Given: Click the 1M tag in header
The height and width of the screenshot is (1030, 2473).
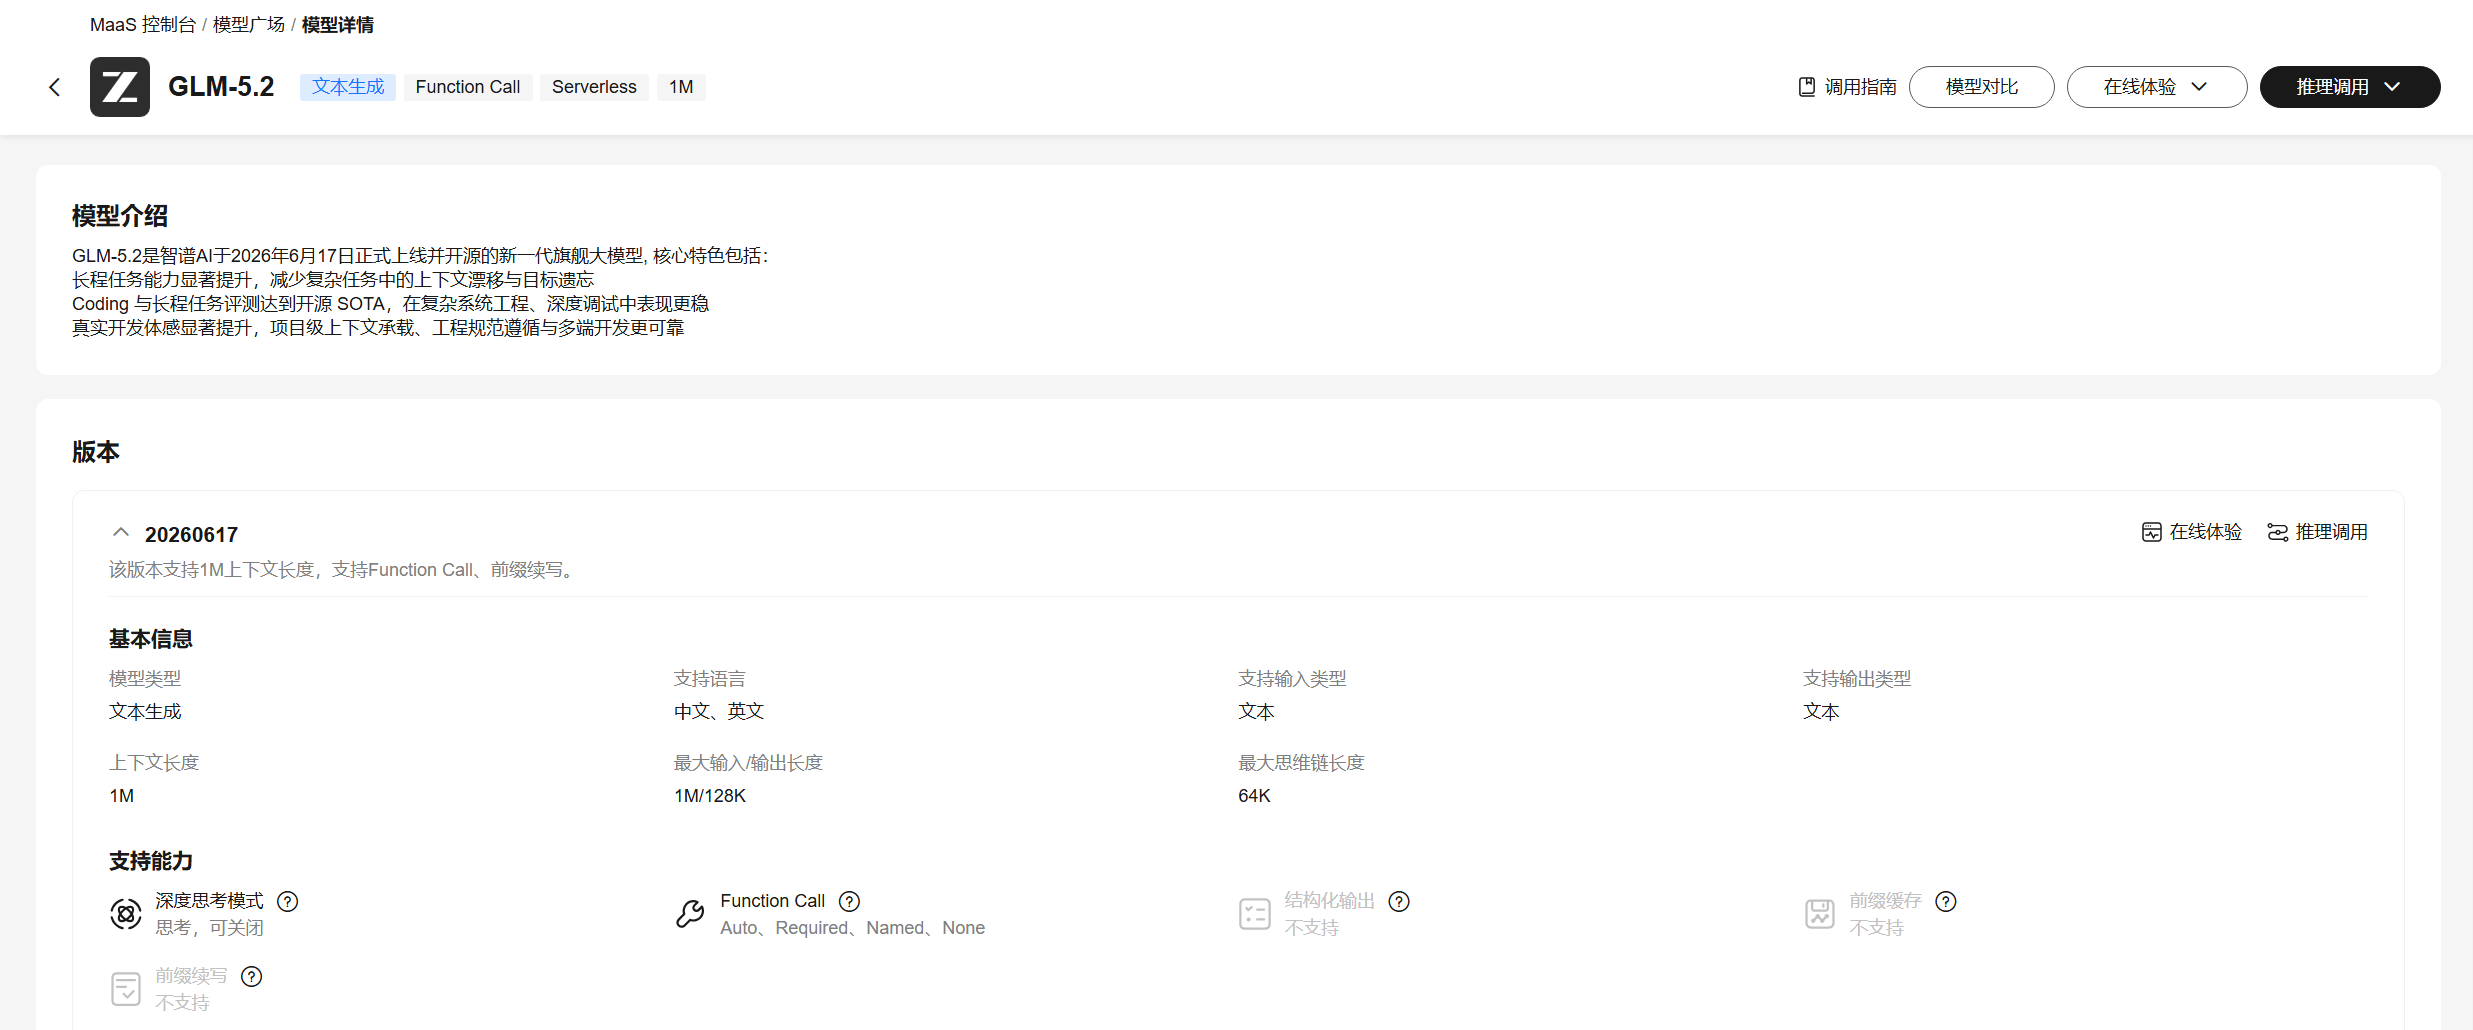Looking at the screenshot, I should (681, 87).
